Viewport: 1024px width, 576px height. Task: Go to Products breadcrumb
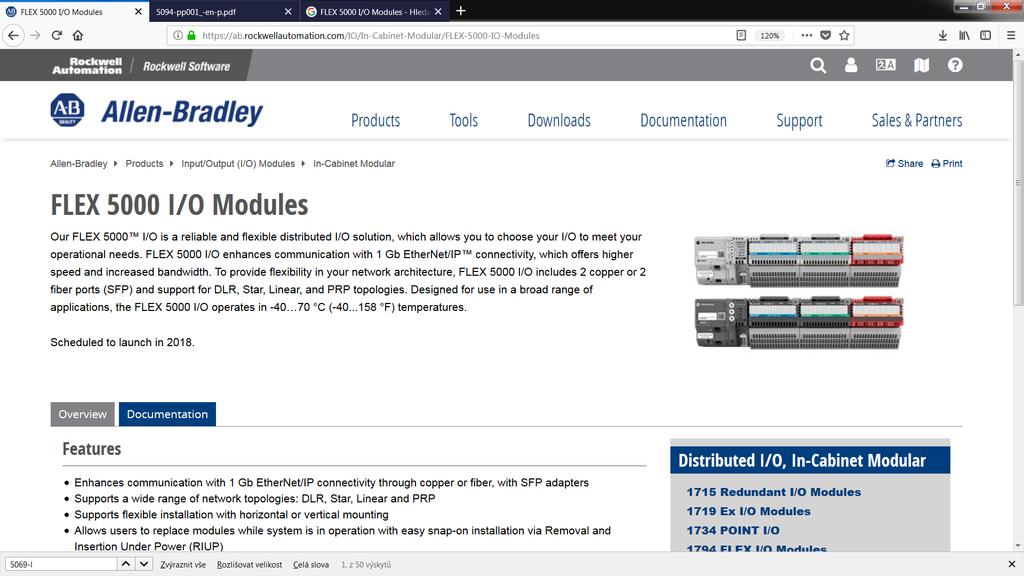tap(144, 163)
